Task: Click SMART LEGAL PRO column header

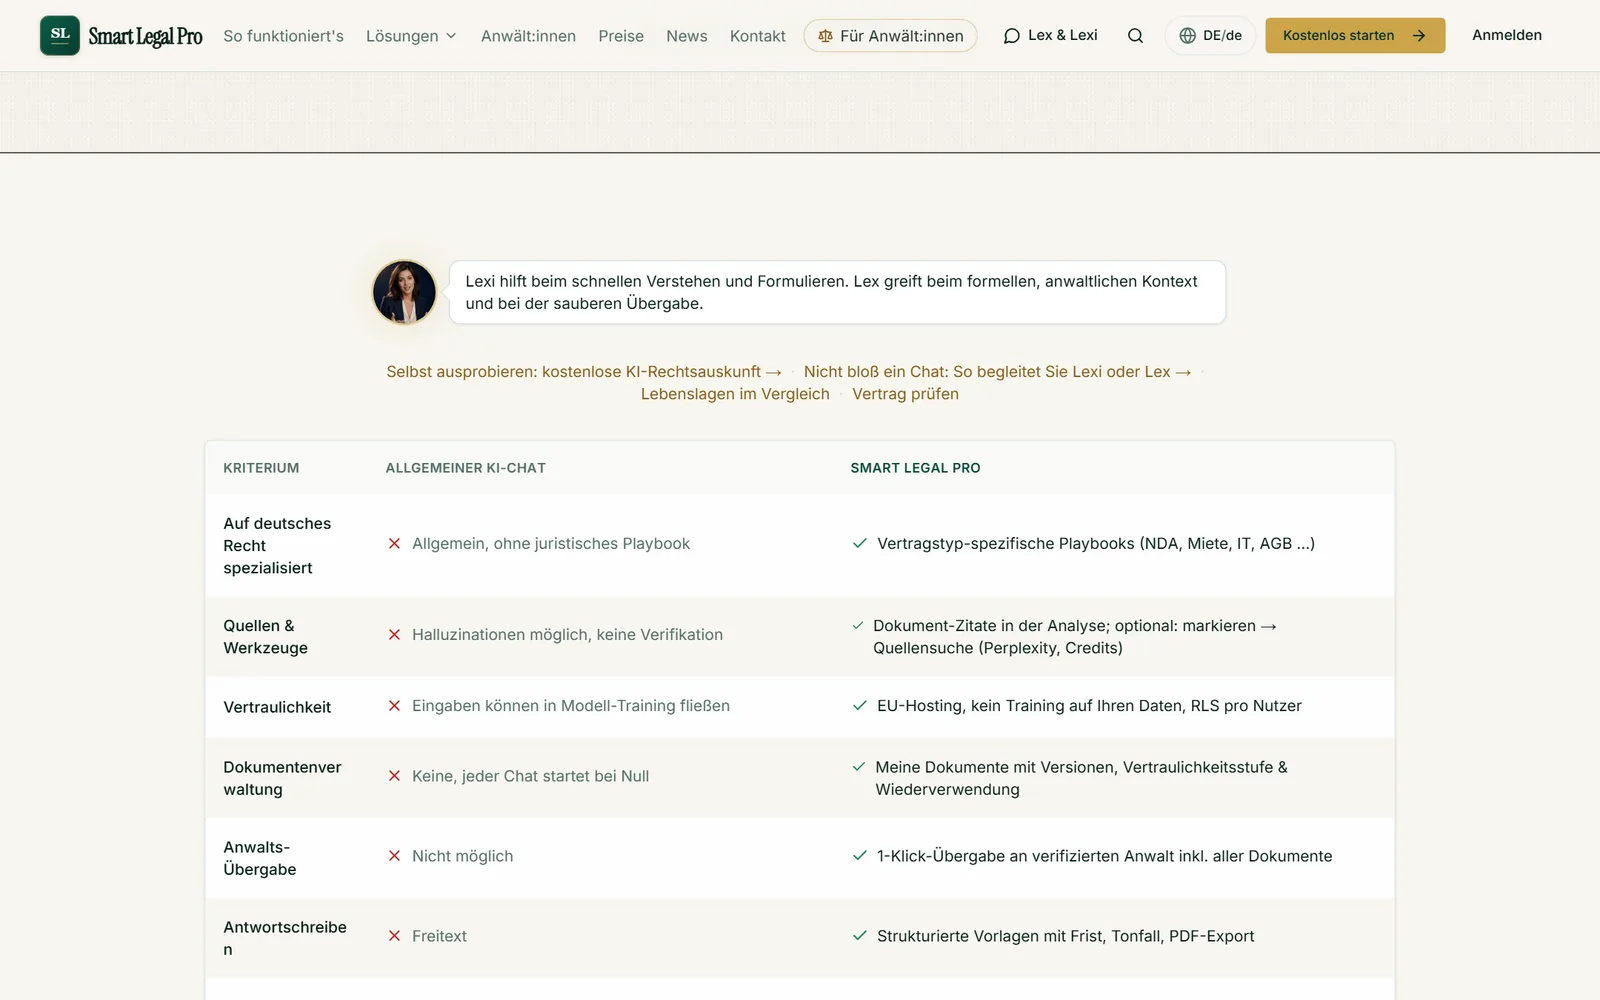Action: [915, 468]
